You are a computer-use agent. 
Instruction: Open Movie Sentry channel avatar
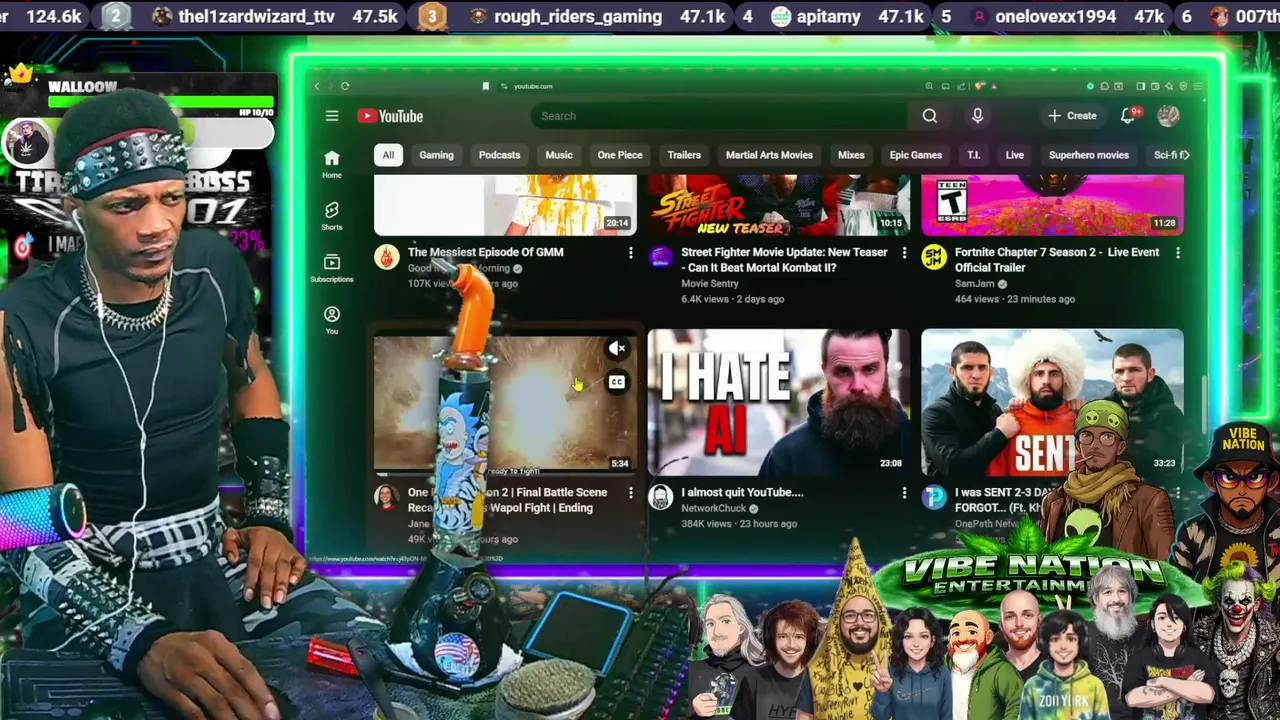click(660, 256)
